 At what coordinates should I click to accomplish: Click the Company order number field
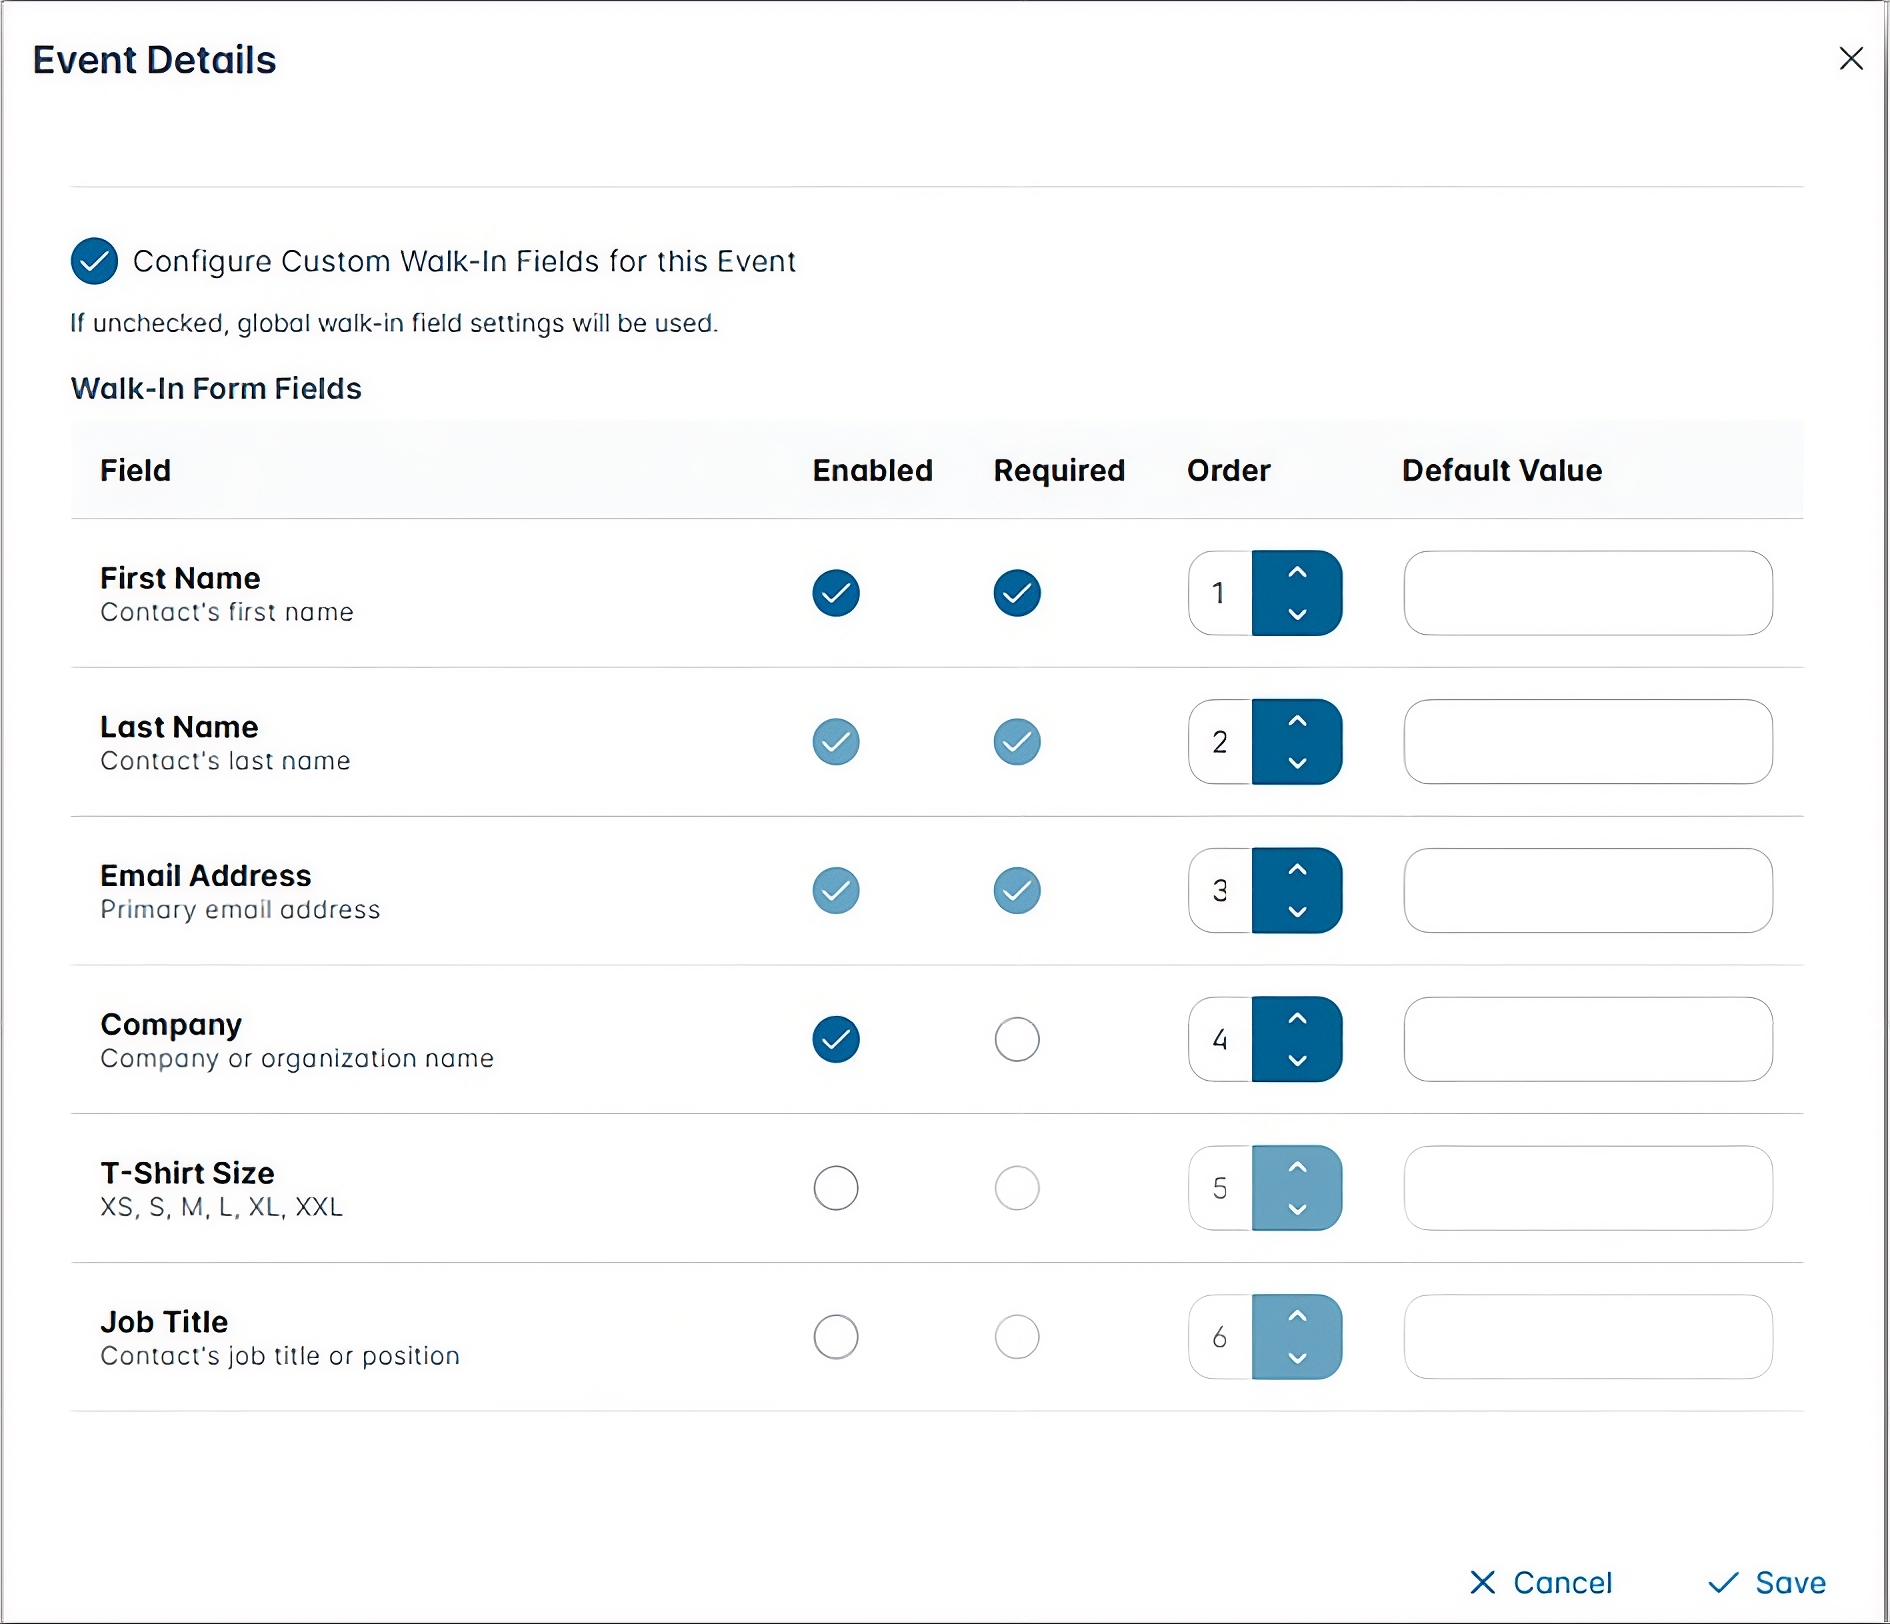pyautogui.click(x=1220, y=1039)
